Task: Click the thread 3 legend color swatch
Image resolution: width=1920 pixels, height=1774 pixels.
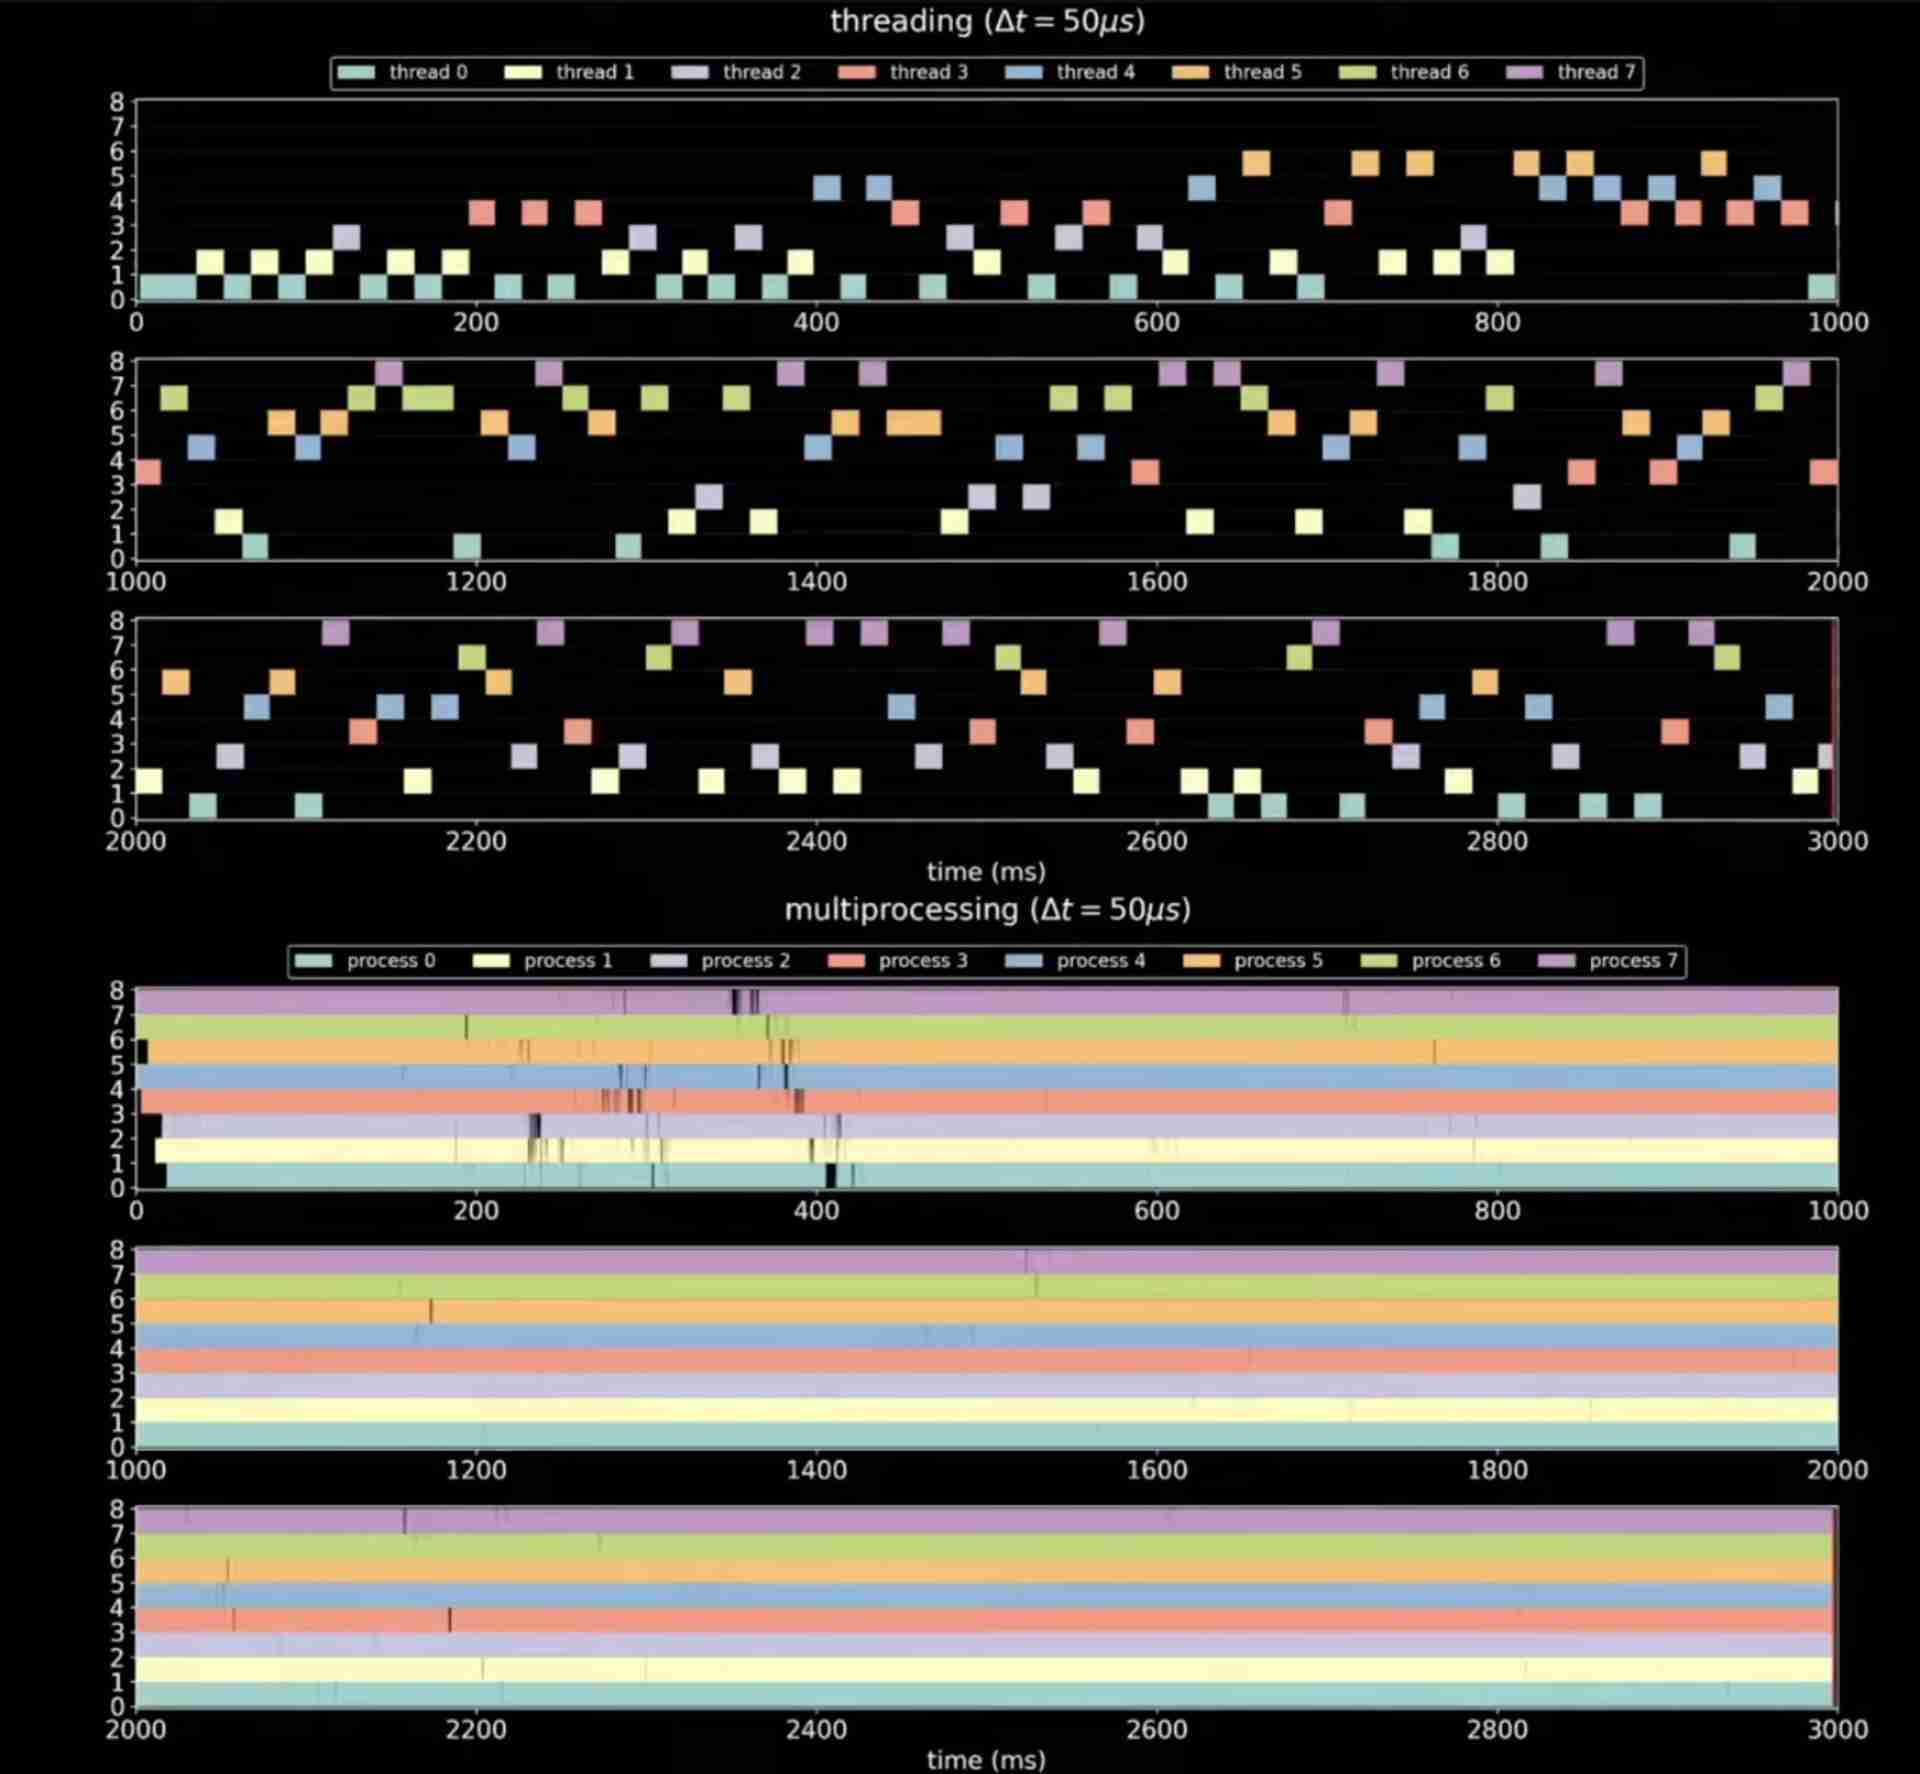Action: (857, 72)
